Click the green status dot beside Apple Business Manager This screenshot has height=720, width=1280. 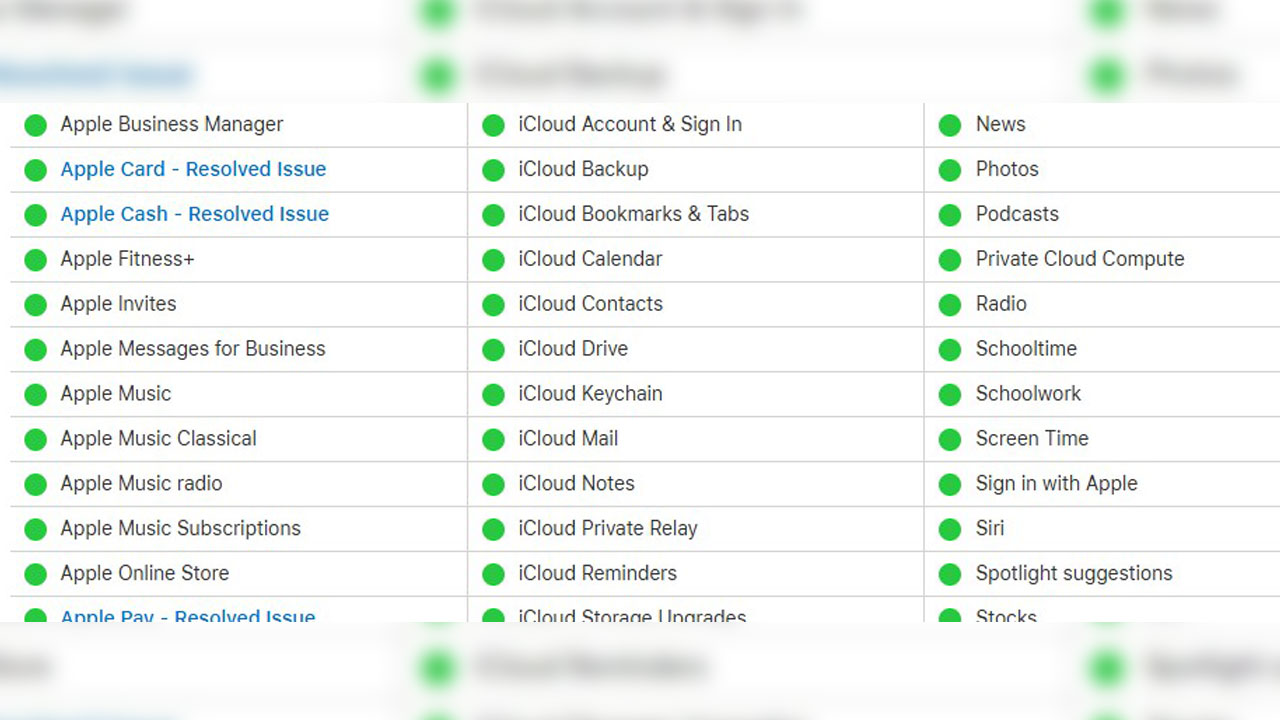tap(36, 125)
